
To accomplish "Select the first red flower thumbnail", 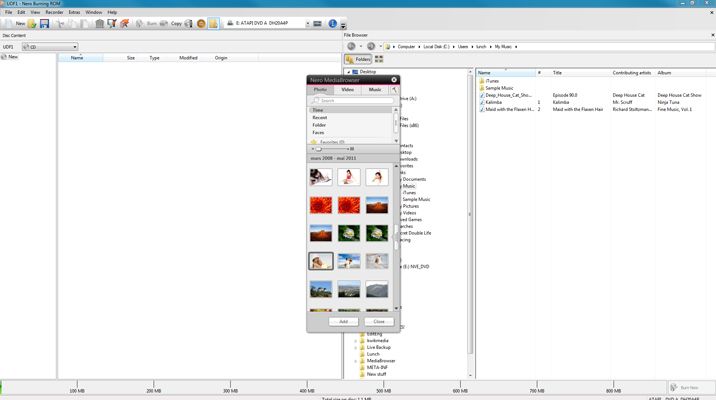I will (x=321, y=205).
